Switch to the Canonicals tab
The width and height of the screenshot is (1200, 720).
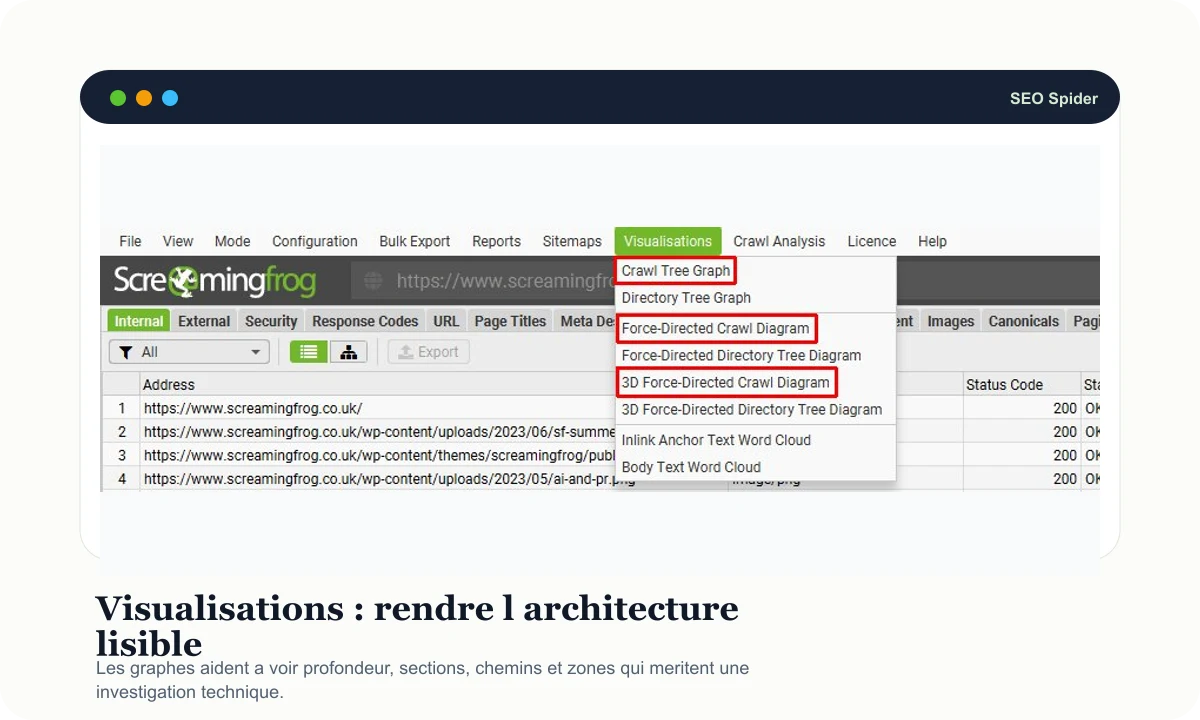(1023, 321)
